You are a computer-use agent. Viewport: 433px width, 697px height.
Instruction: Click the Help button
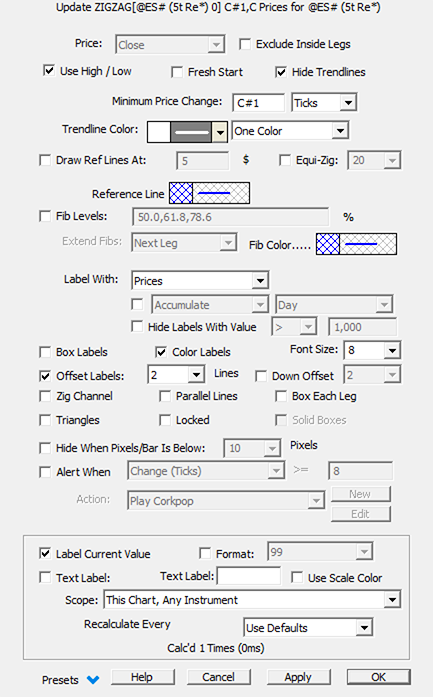click(142, 677)
